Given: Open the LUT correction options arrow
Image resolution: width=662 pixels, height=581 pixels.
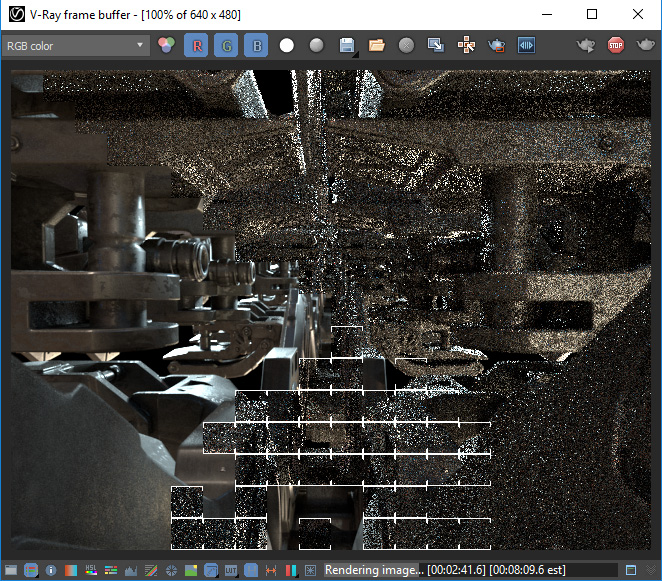Looking at the screenshot, I should [238, 576].
